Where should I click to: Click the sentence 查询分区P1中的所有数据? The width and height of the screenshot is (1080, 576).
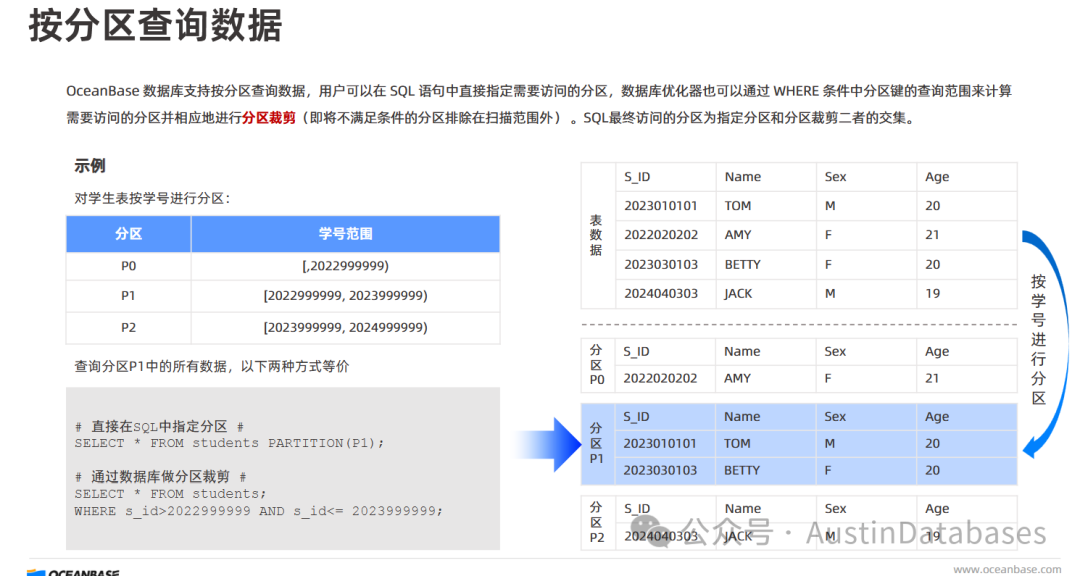point(151,367)
